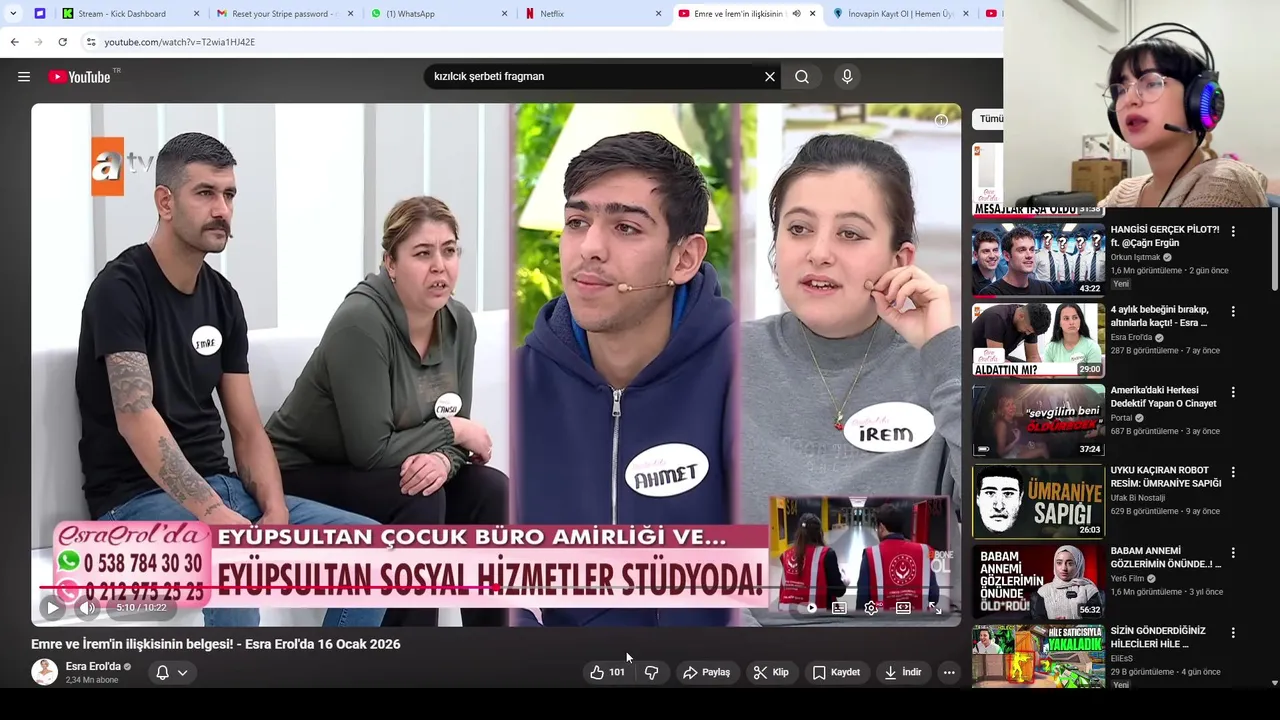1280x720 pixels.
Task: Open more options for 'UYKU KAÇIRAN ROBOT RESİM'
Action: tap(1233, 472)
